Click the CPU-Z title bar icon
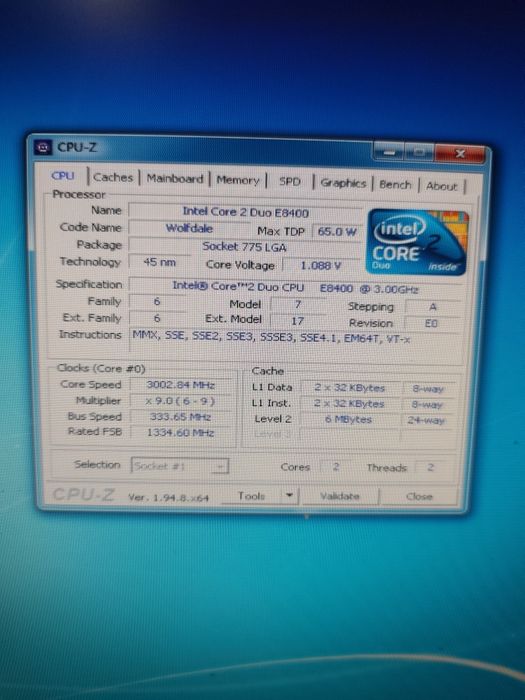Viewport: 525px width, 700px height. (x=43, y=147)
